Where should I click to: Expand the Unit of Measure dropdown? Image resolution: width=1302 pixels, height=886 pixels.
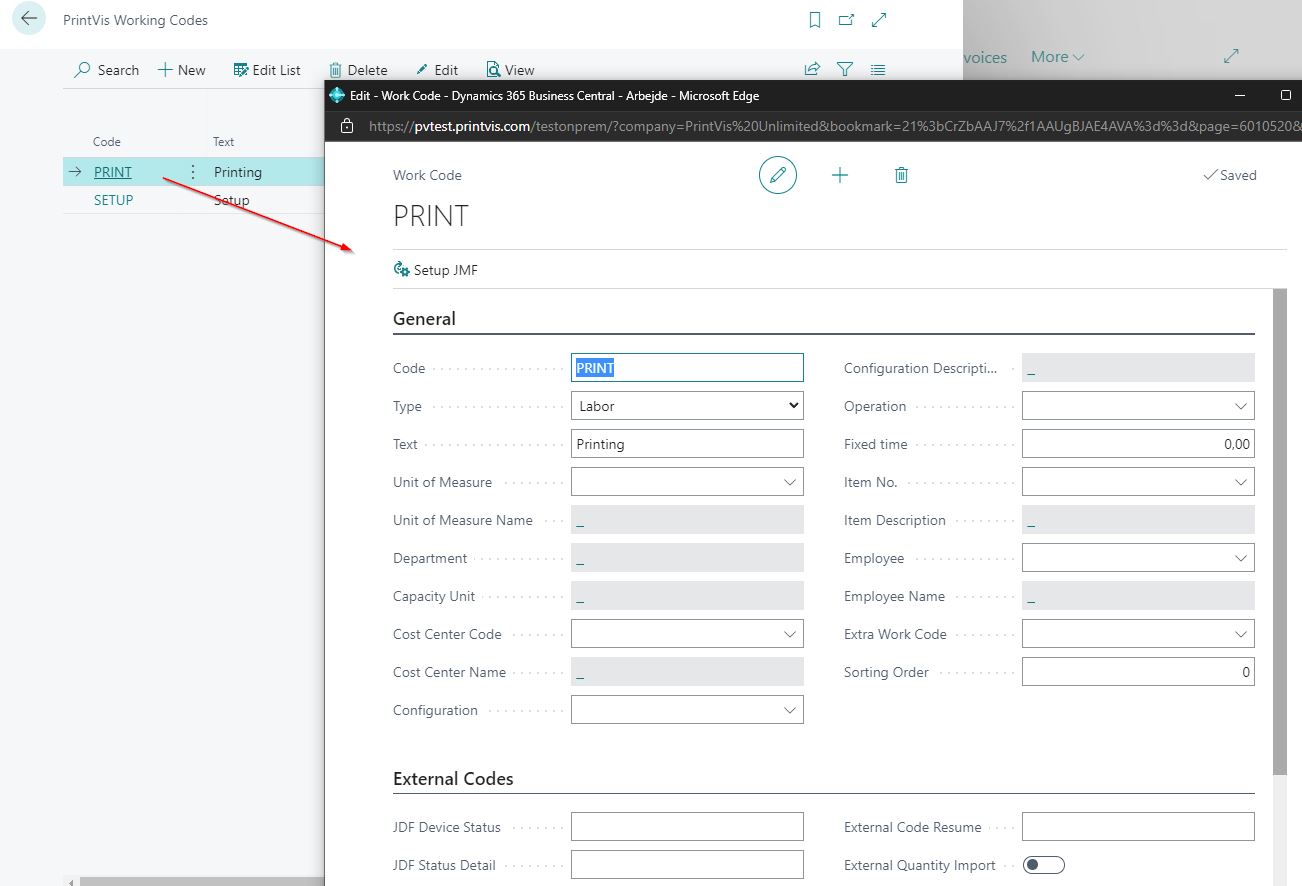pyautogui.click(x=790, y=482)
